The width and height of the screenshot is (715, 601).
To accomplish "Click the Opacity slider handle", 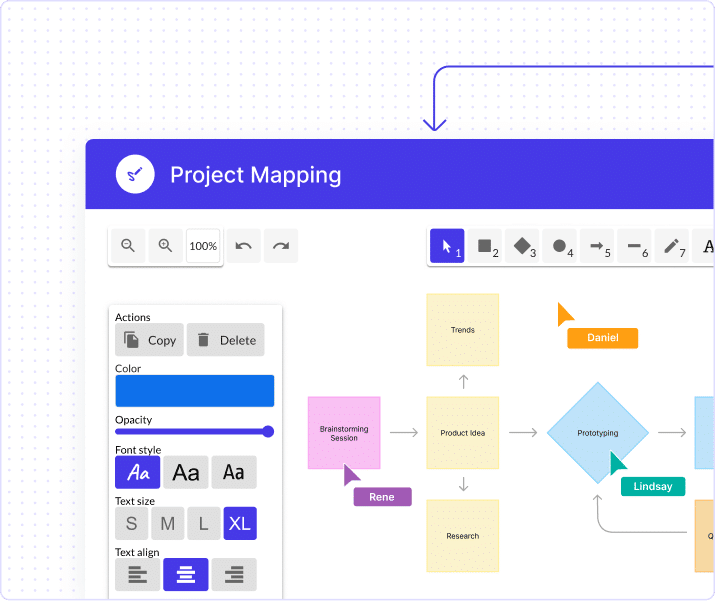I will [x=267, y=432].
